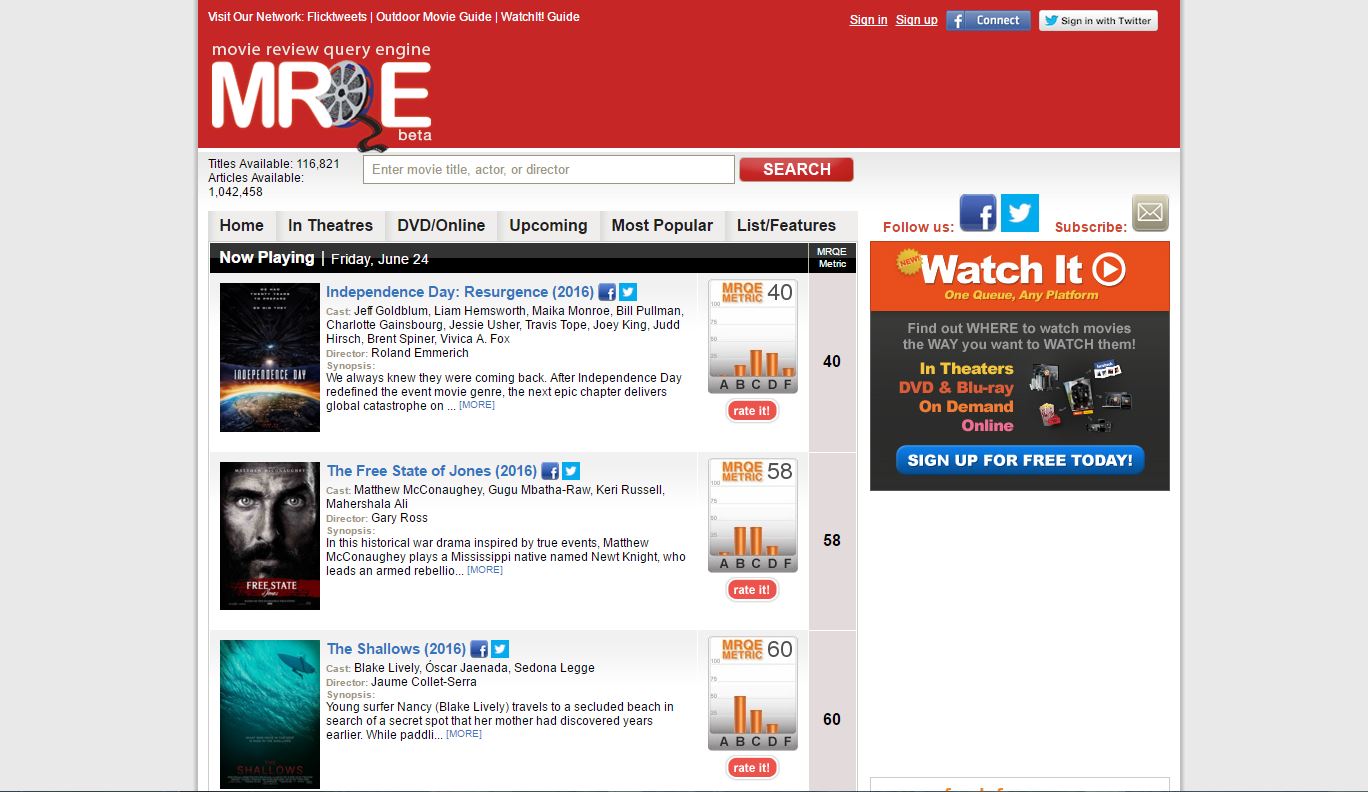Click The Shallows poster thumbnail
This screenshot has width=1368, height=792.
click(270, 714)
